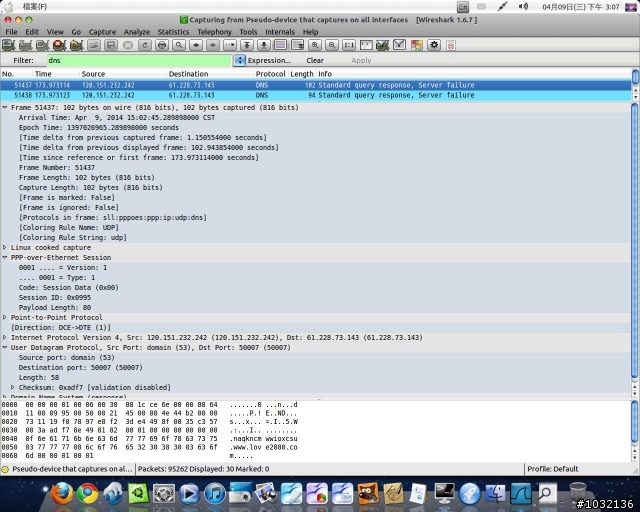Open help lifebuoy toolbar icon

click(451, 45)
